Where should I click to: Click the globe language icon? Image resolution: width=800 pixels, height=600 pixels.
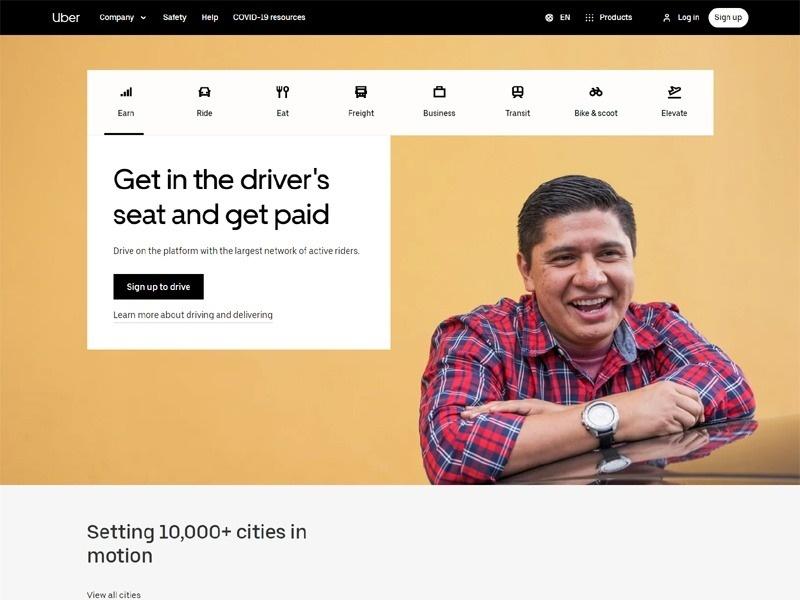coord(549,17)
